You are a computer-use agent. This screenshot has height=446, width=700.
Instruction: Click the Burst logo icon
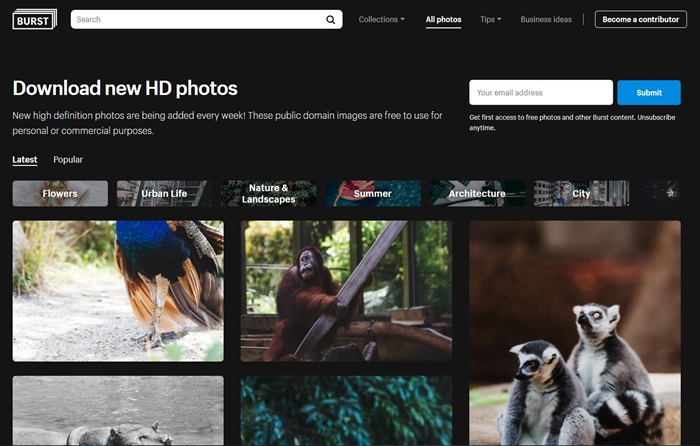34,19
